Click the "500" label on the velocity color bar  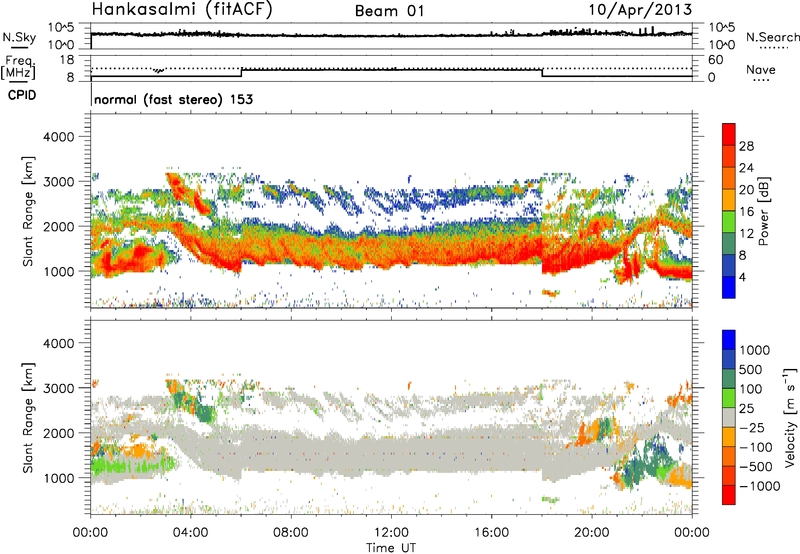(x=751, y=369)
